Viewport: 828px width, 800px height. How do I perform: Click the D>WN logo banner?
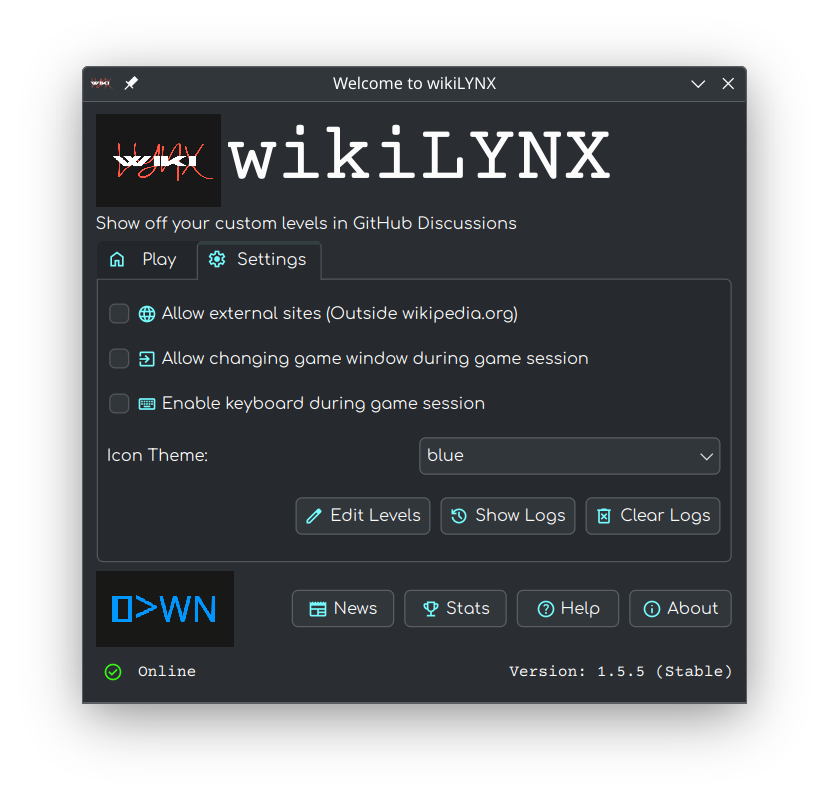(165, 608)
